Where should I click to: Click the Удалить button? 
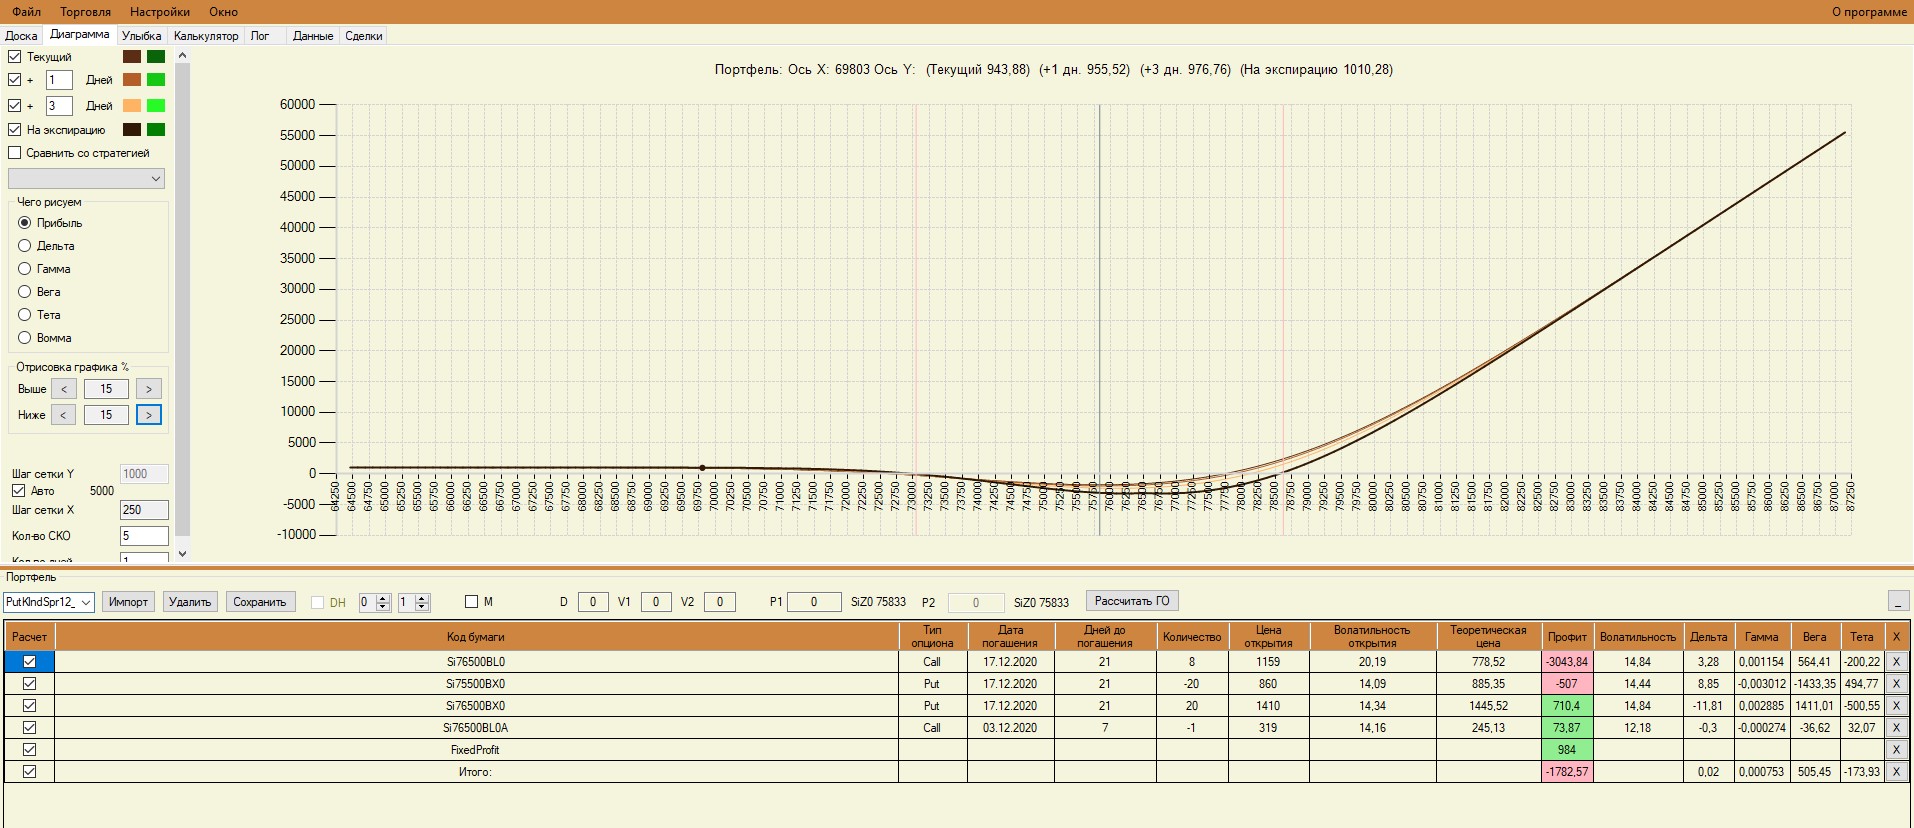click(190, 602)
